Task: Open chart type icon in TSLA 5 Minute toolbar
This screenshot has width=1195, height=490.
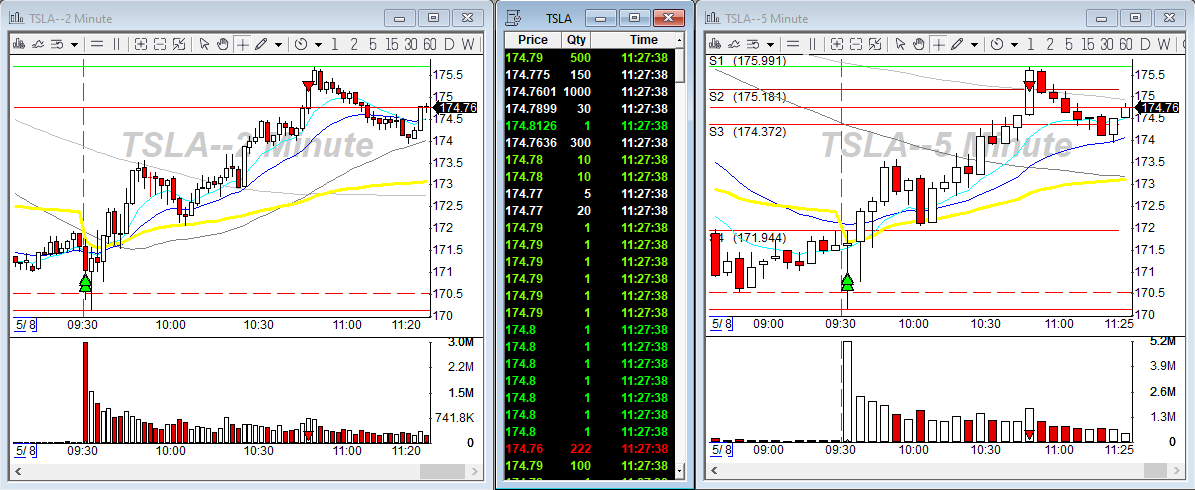Action: pyautogui.click(x=715, y=44)
